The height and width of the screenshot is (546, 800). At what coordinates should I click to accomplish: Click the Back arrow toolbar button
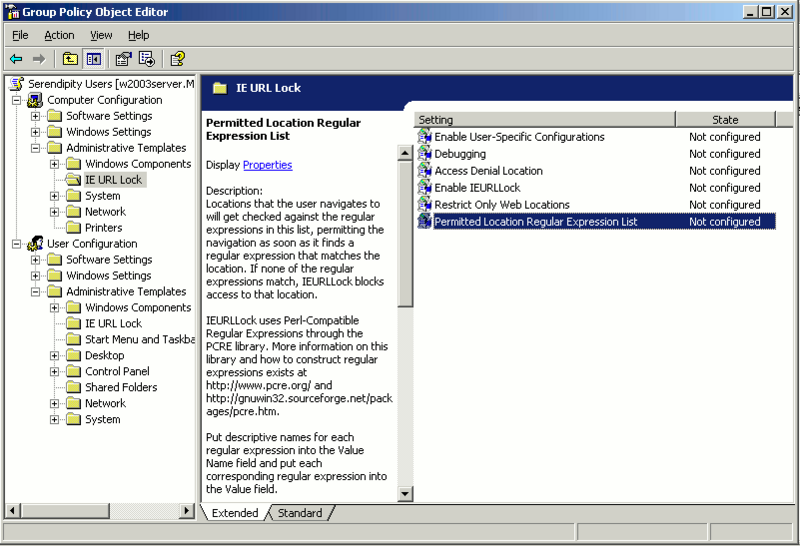(x=16, y=59)
